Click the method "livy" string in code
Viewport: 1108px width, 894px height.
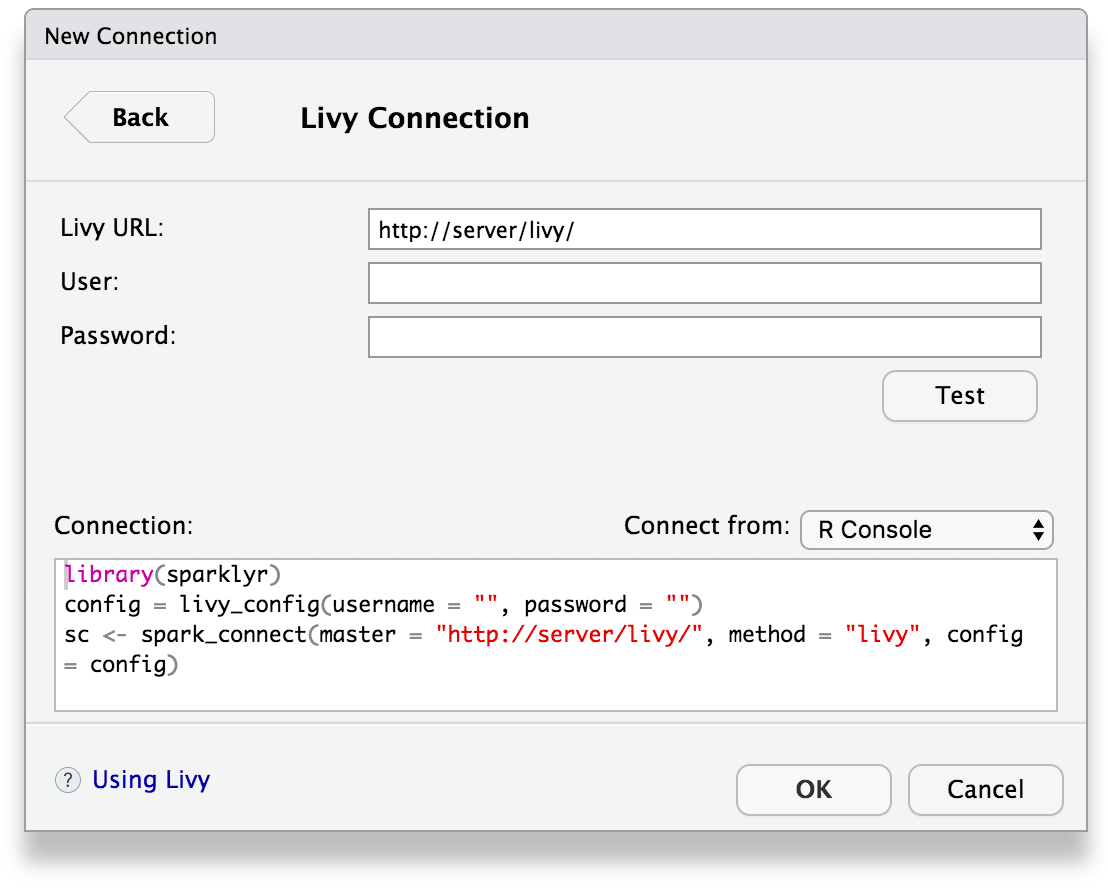point(882,635)
